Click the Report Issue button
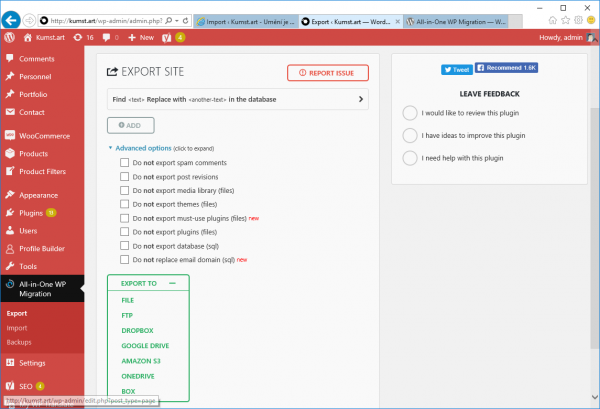 327,72
